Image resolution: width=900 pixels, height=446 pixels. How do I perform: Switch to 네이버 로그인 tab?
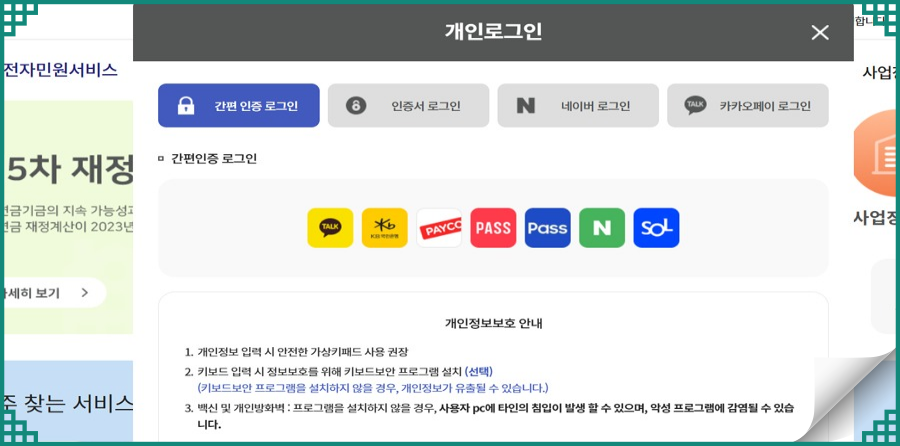coord(578,106)
